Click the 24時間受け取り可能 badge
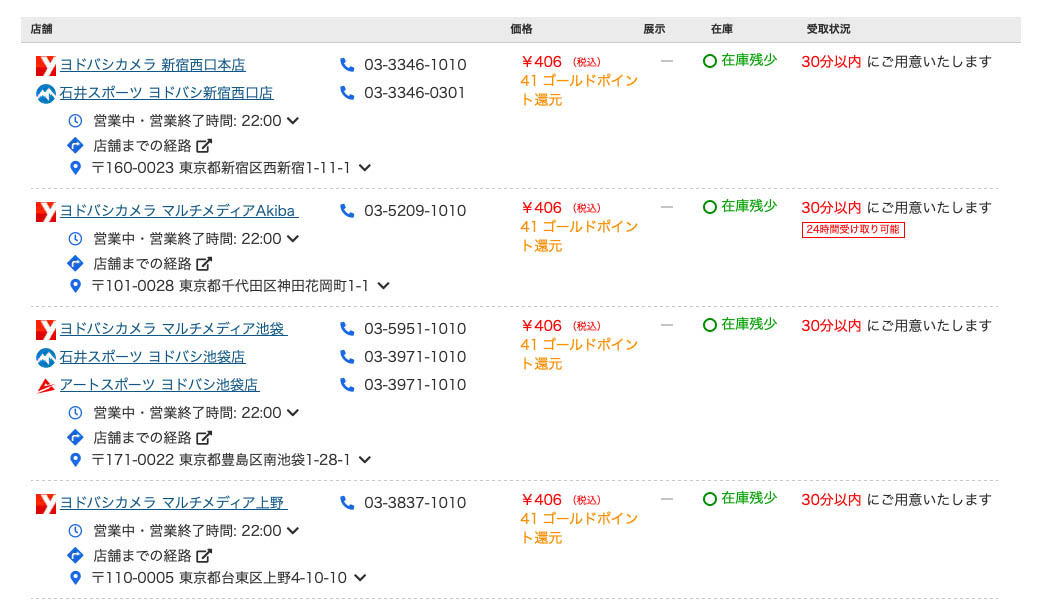Screen dimensions: 1041x608 click(x=853, y=230)
